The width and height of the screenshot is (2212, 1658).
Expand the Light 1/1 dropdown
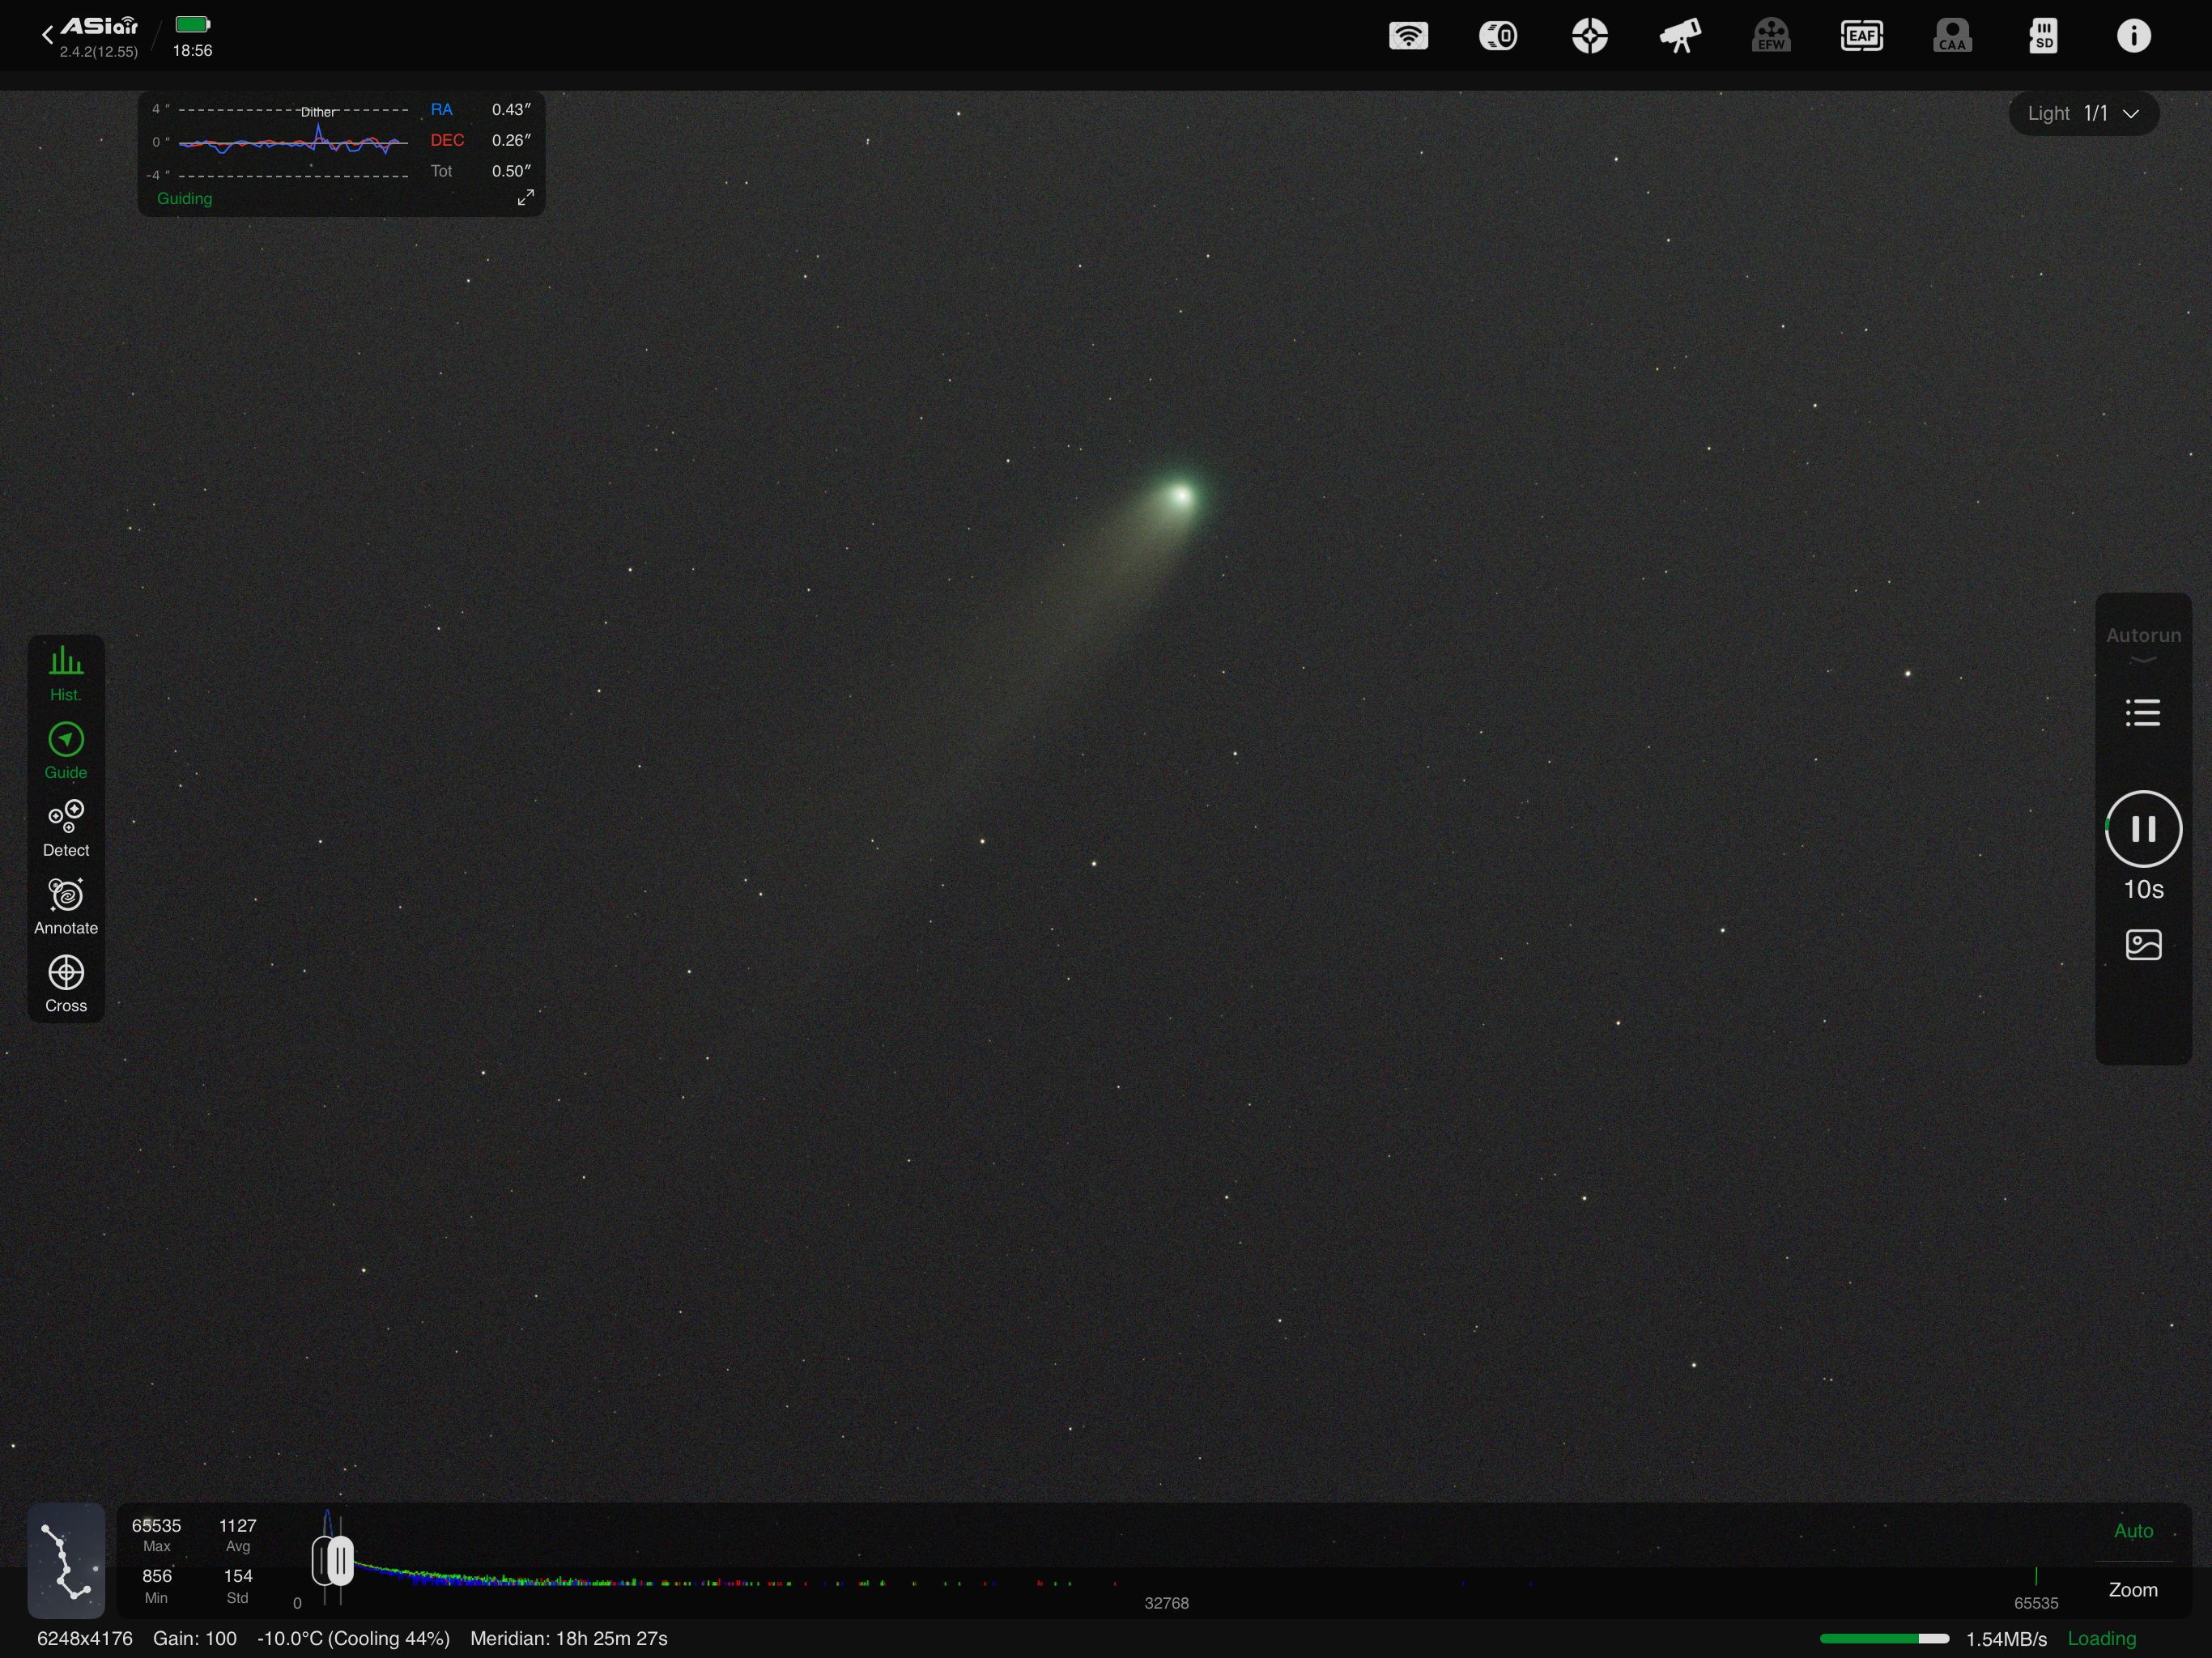(x=2083, y=114)
